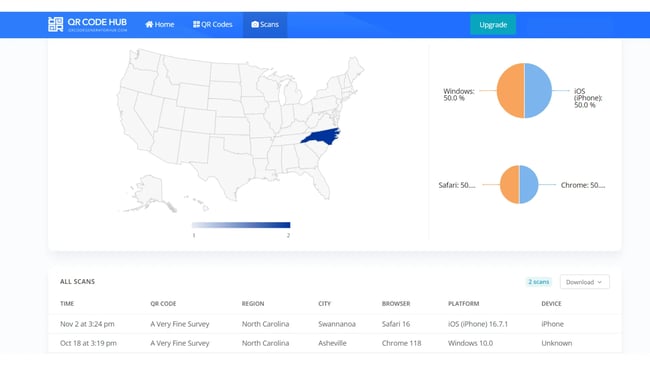
Task: Click the 2 scans badge
Action: (x=538, y=282)
